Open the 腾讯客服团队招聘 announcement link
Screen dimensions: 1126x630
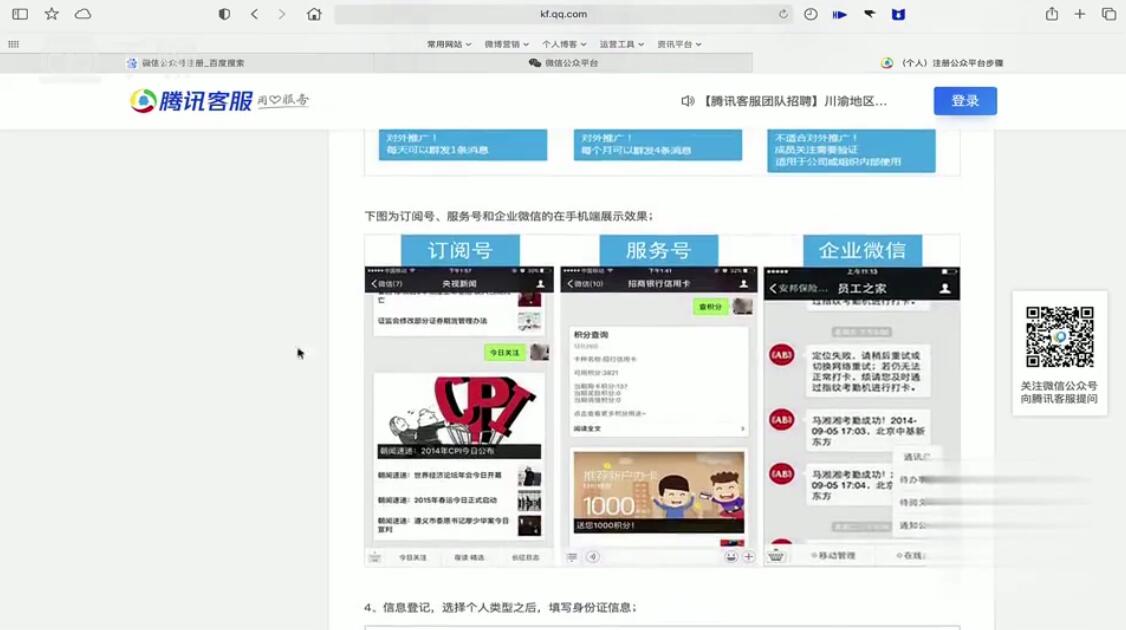(x=794, y=101)
